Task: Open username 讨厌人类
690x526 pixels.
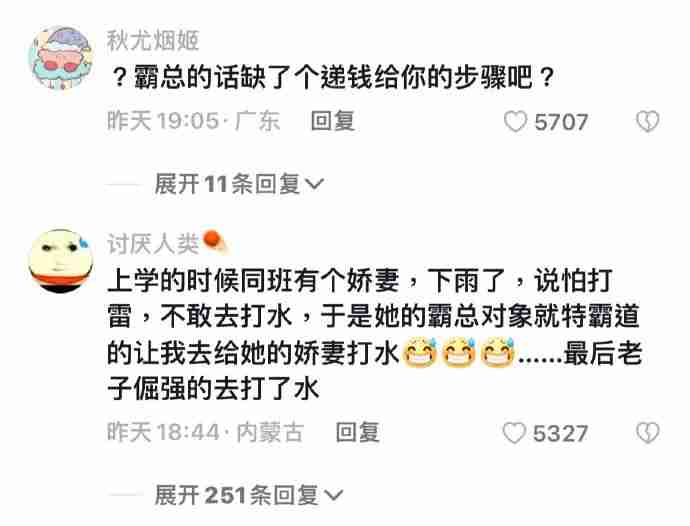Action: coord(153,244)
